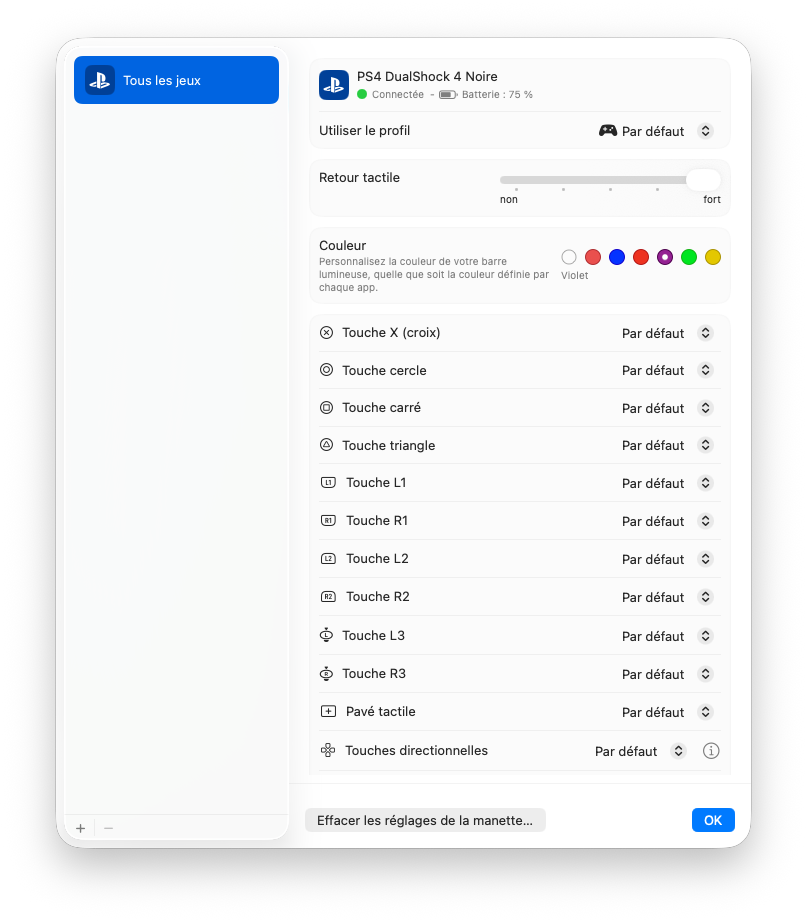The image size is (807, 922).
Task: Select the white color option
Action: [x=569, y=257]
